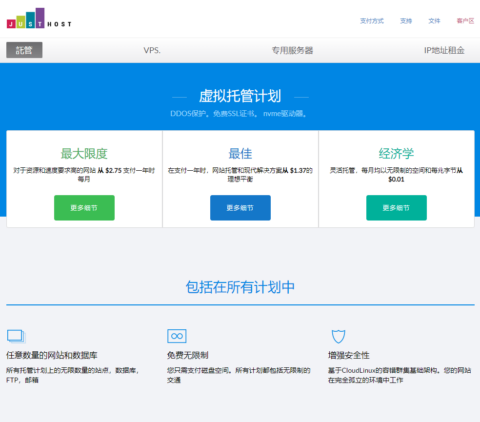Click the 包括在所有计划中 section heading
The height and width of the screenshot is (422, 480).
pos(240,287)
